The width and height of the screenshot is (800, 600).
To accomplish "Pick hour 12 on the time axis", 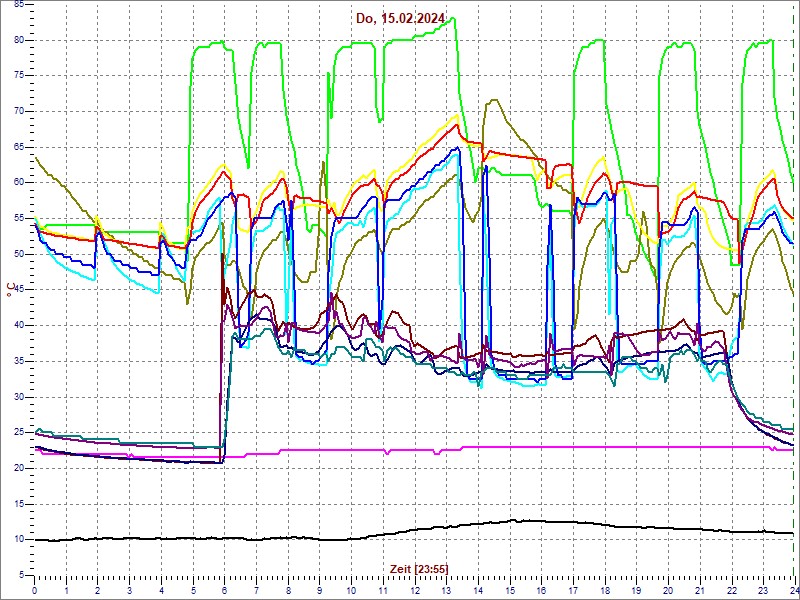I will [x=415, y=590].
